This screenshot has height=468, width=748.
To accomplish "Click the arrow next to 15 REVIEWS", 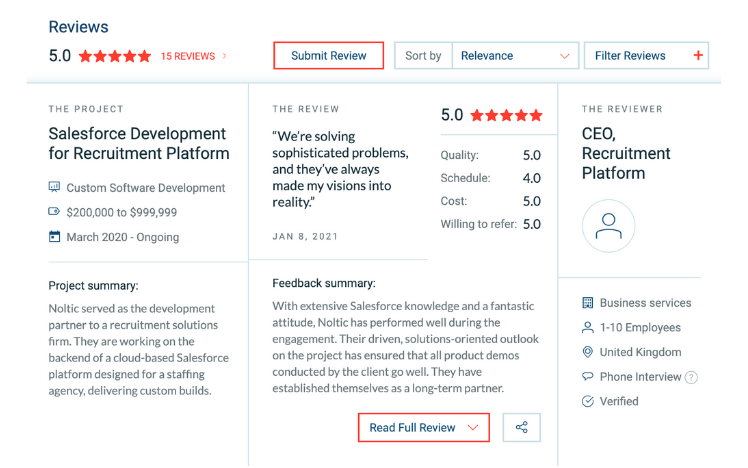I will coord(225,56).
